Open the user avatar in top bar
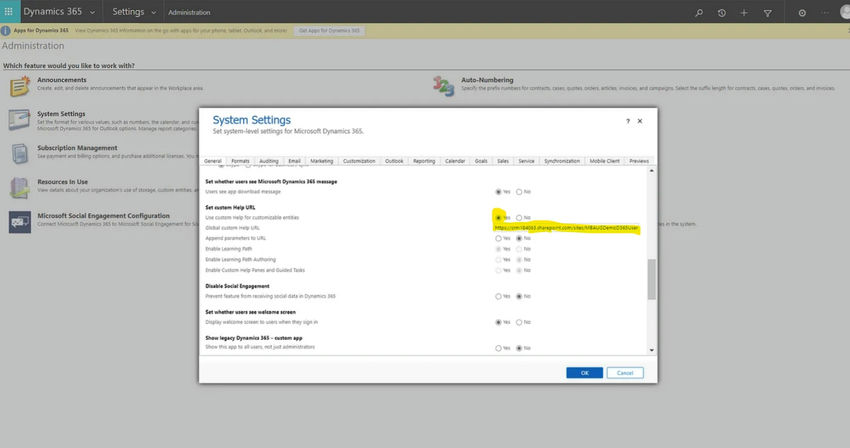 [x=845, y=12]
